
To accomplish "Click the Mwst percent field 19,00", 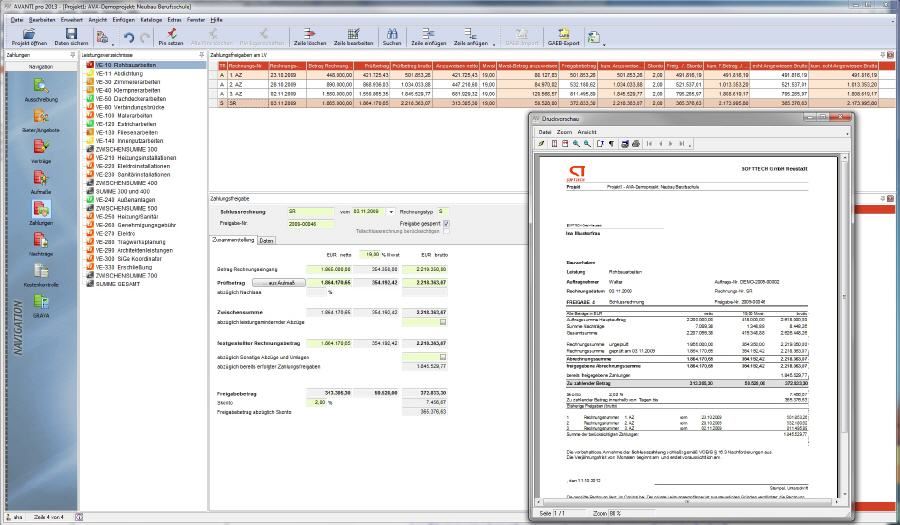I will tap(372, 254).
